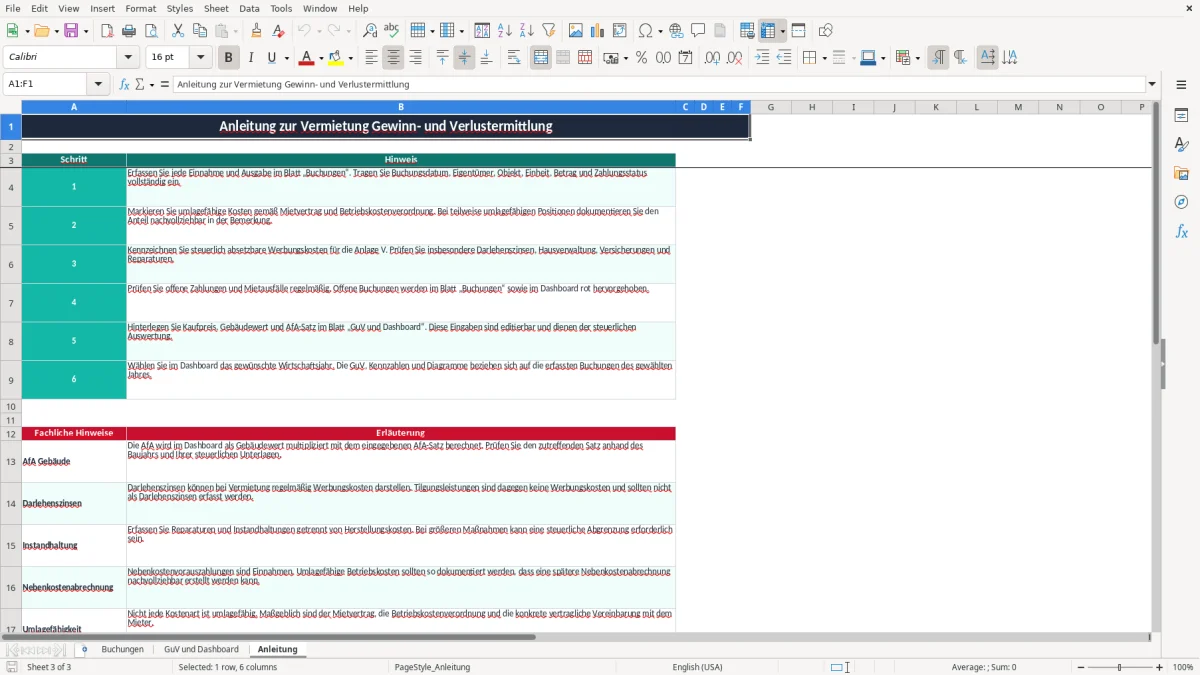This screenshot has width=1200, height=675.
Task: Open the Tools menu
Action: point(281,8)
